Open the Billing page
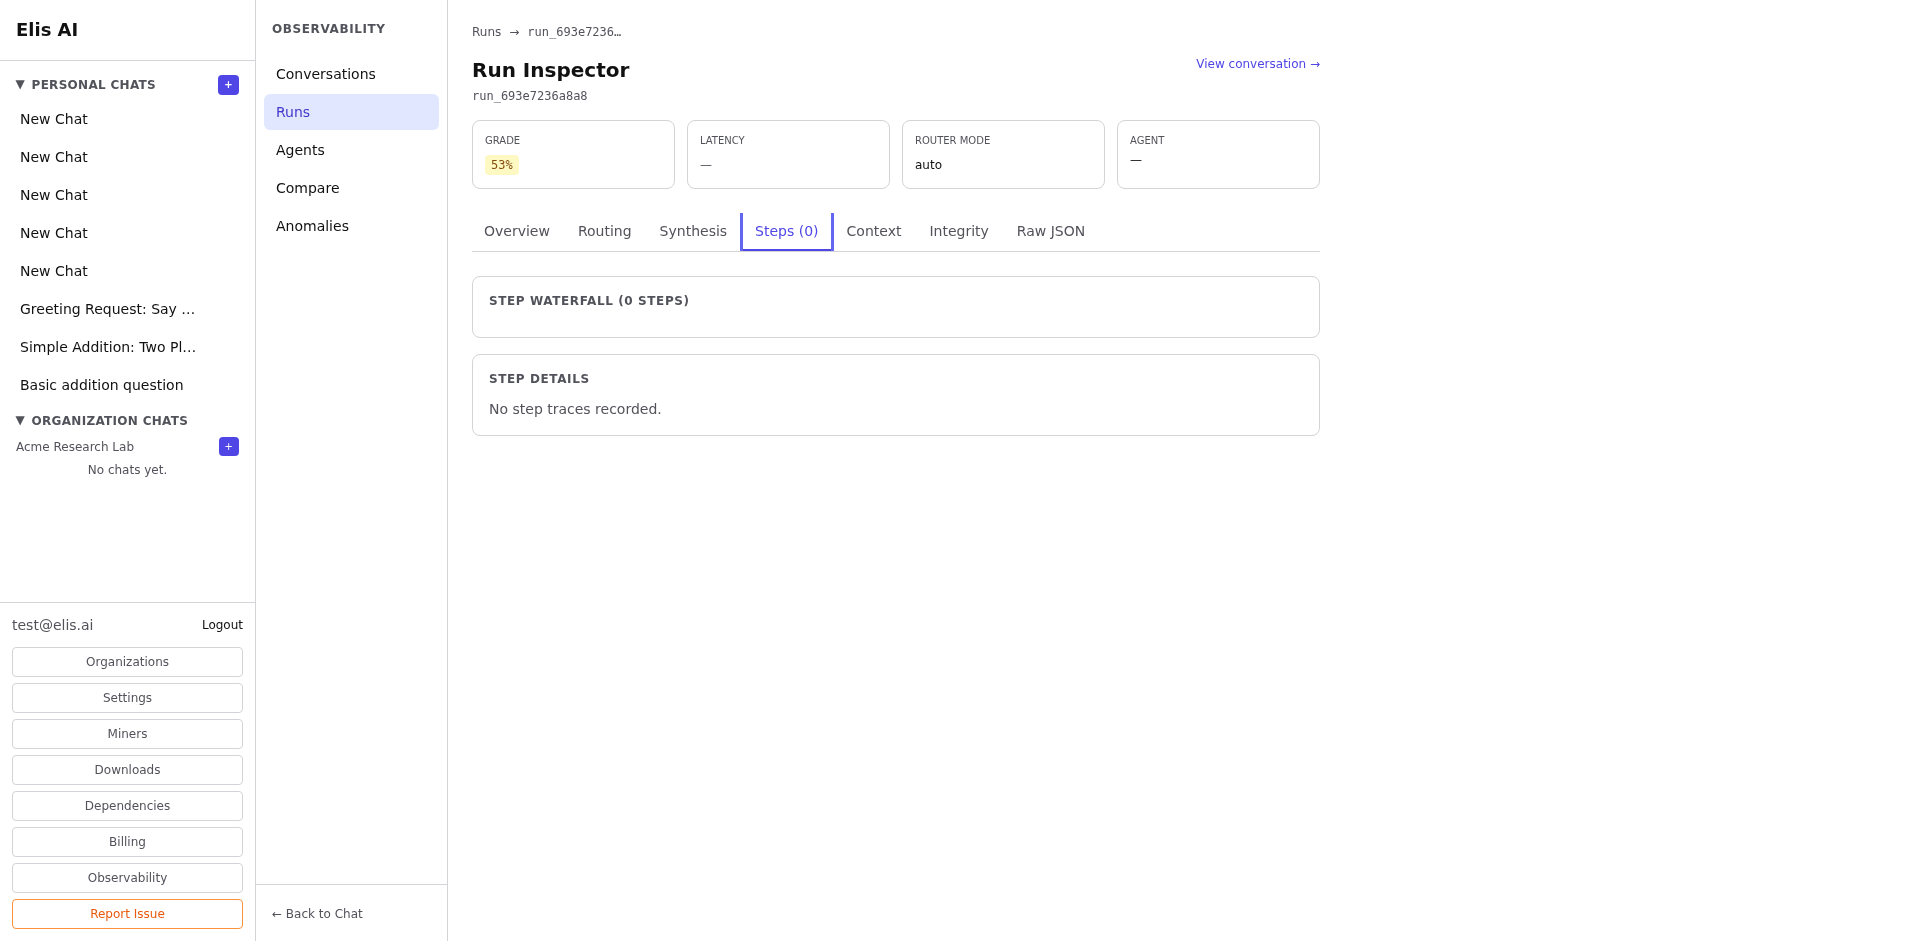 tap(127, 842)
